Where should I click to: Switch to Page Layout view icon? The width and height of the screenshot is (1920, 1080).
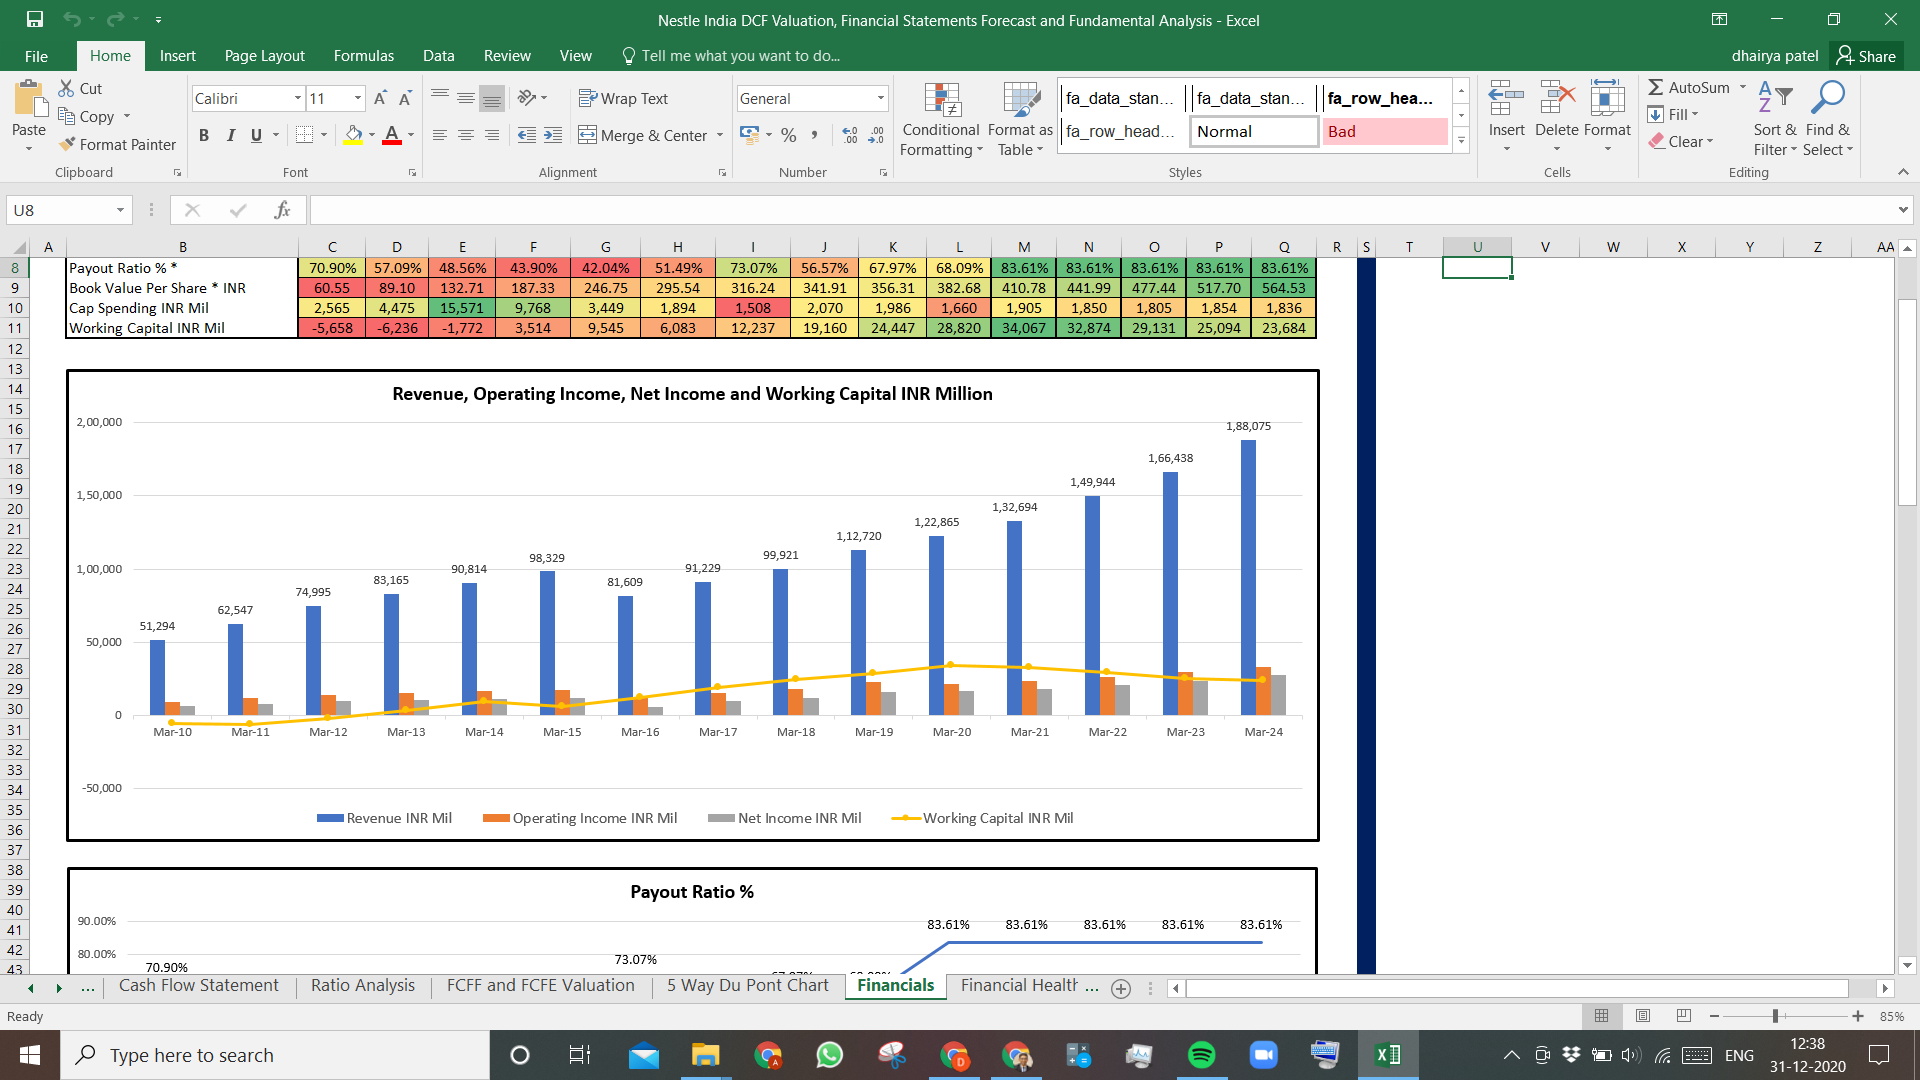[1643, 1016]
